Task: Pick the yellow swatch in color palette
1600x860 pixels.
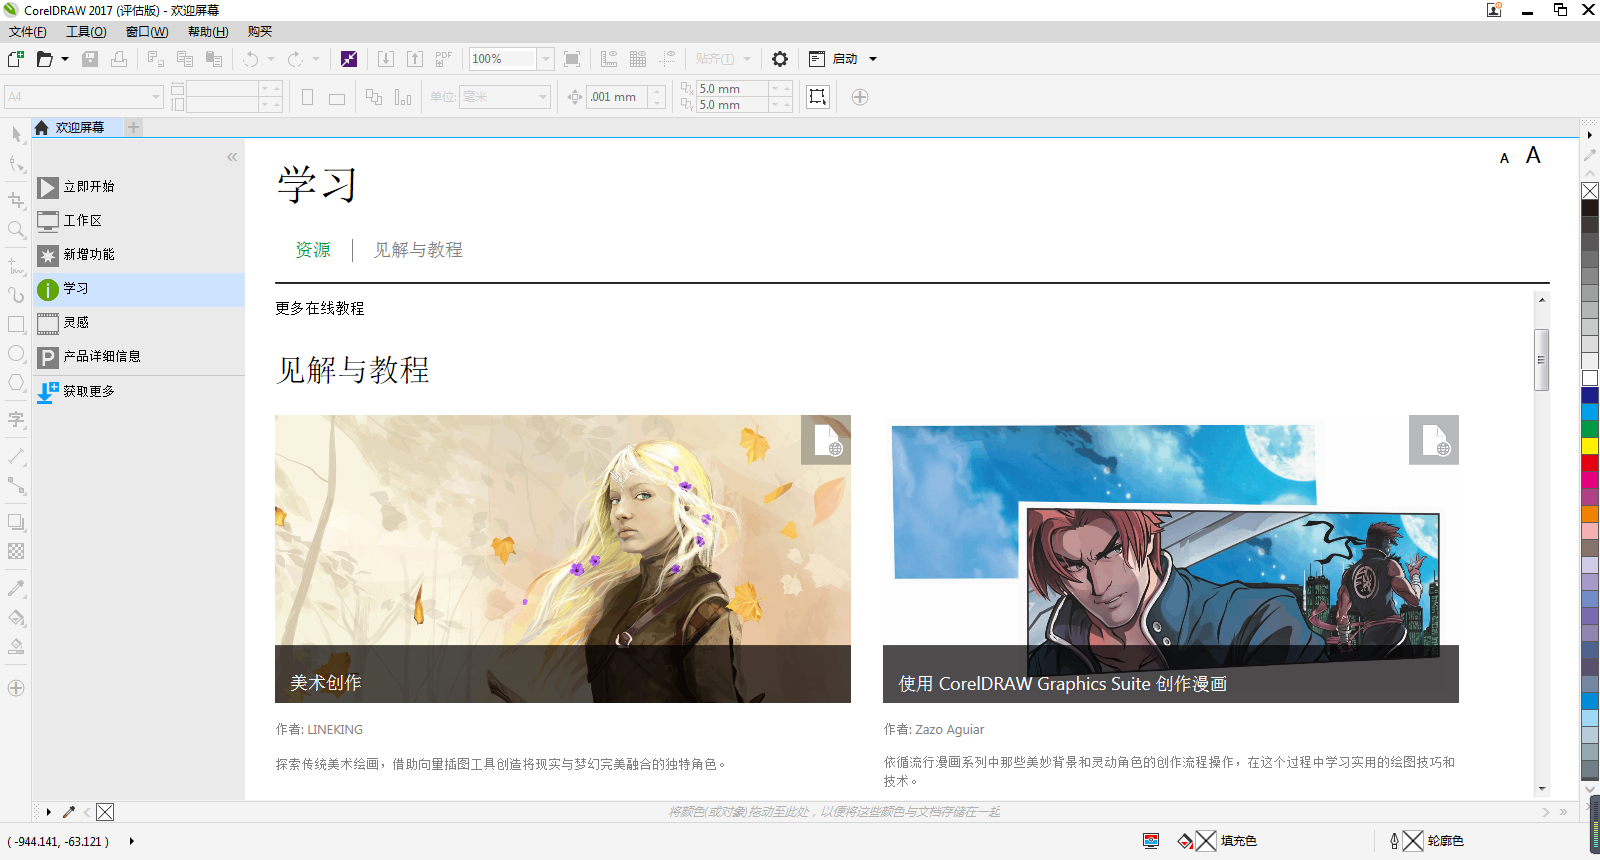Action: [1590, 446]
